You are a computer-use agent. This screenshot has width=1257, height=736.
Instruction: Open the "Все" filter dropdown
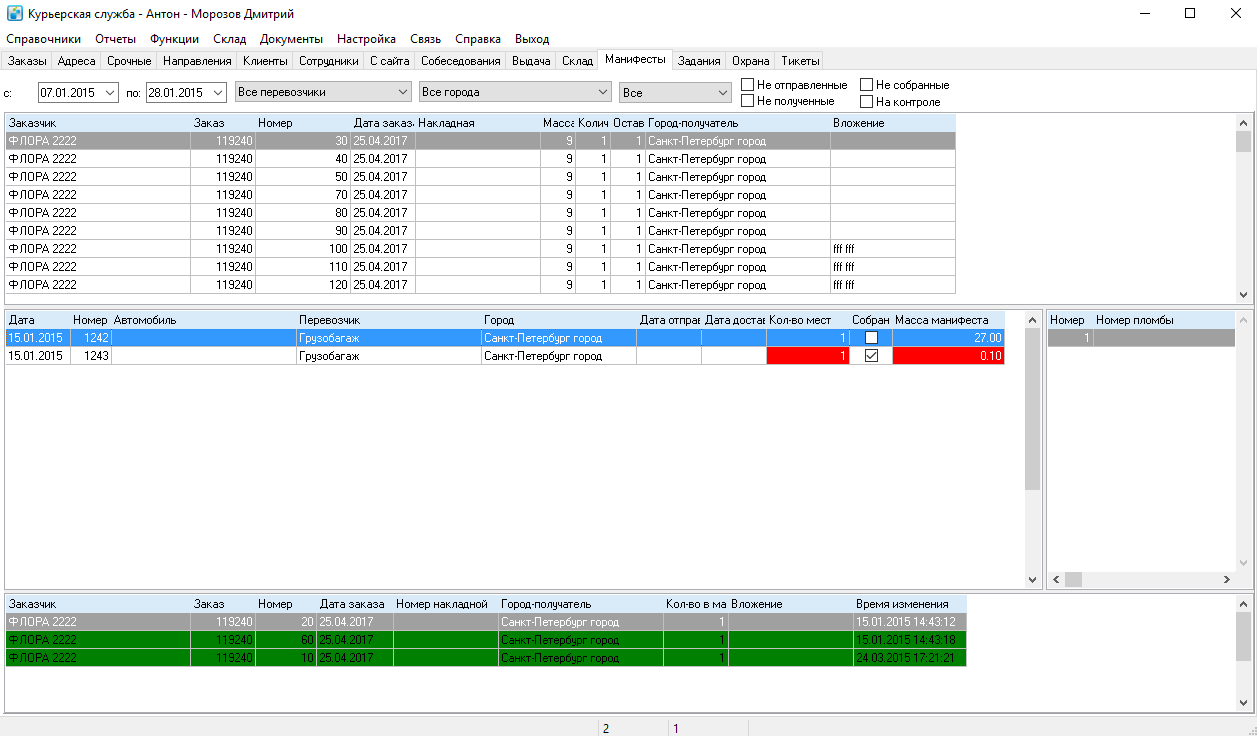(724, 92)
